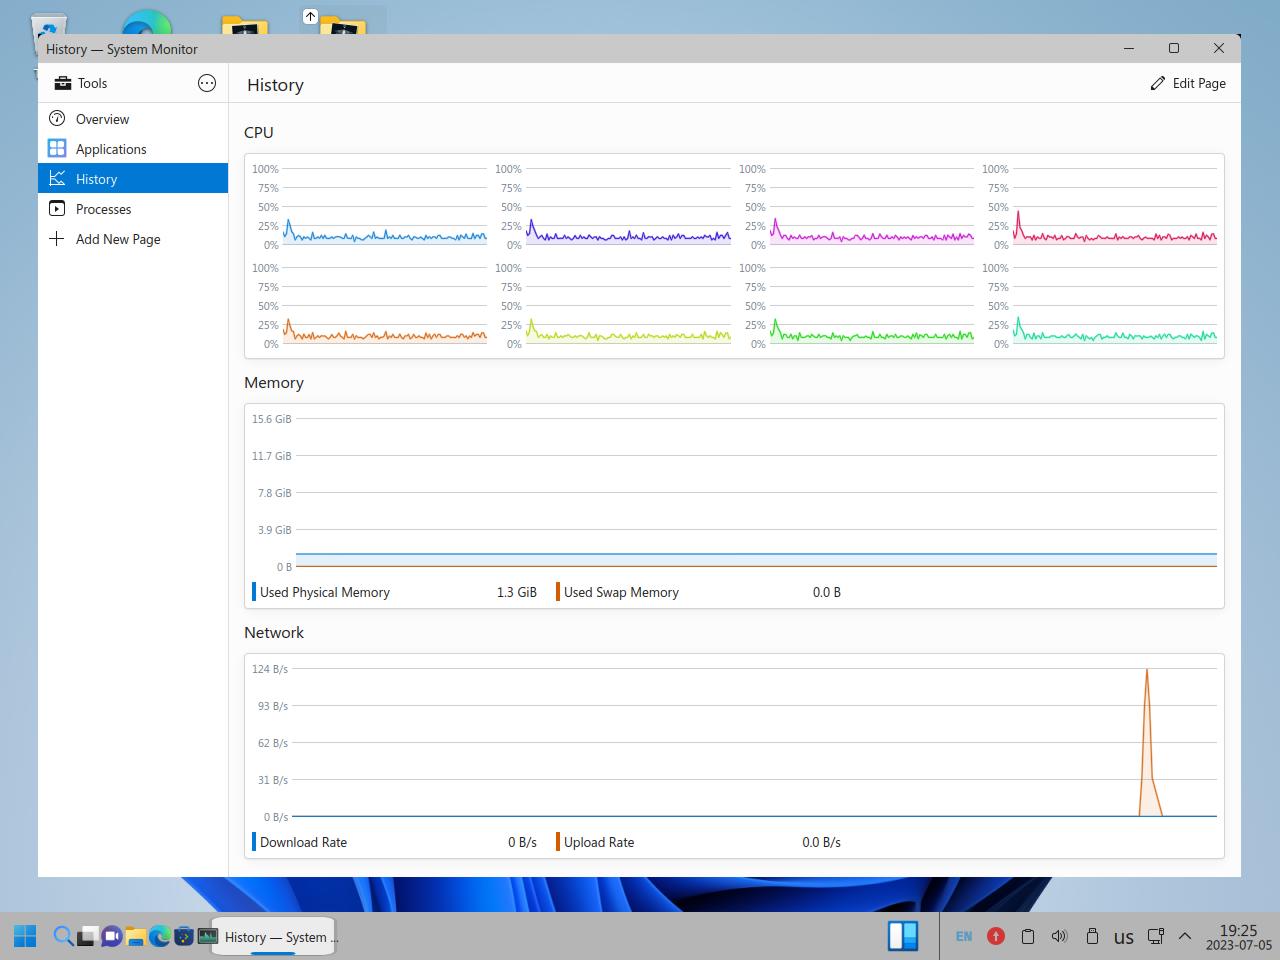Viewport: 1280px width, 960px height.
Task: Toggle the volume icon in system tray
Action: [x=1059, y=936]
